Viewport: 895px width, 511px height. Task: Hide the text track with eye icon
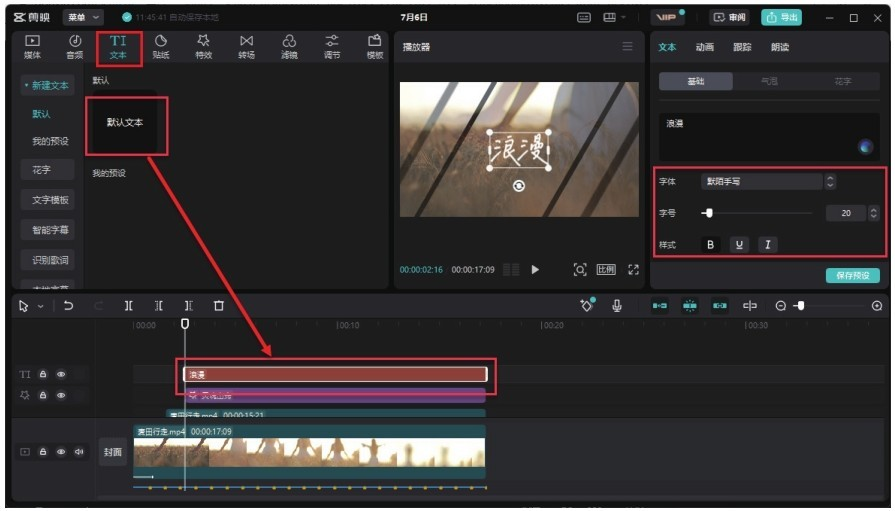61,375
